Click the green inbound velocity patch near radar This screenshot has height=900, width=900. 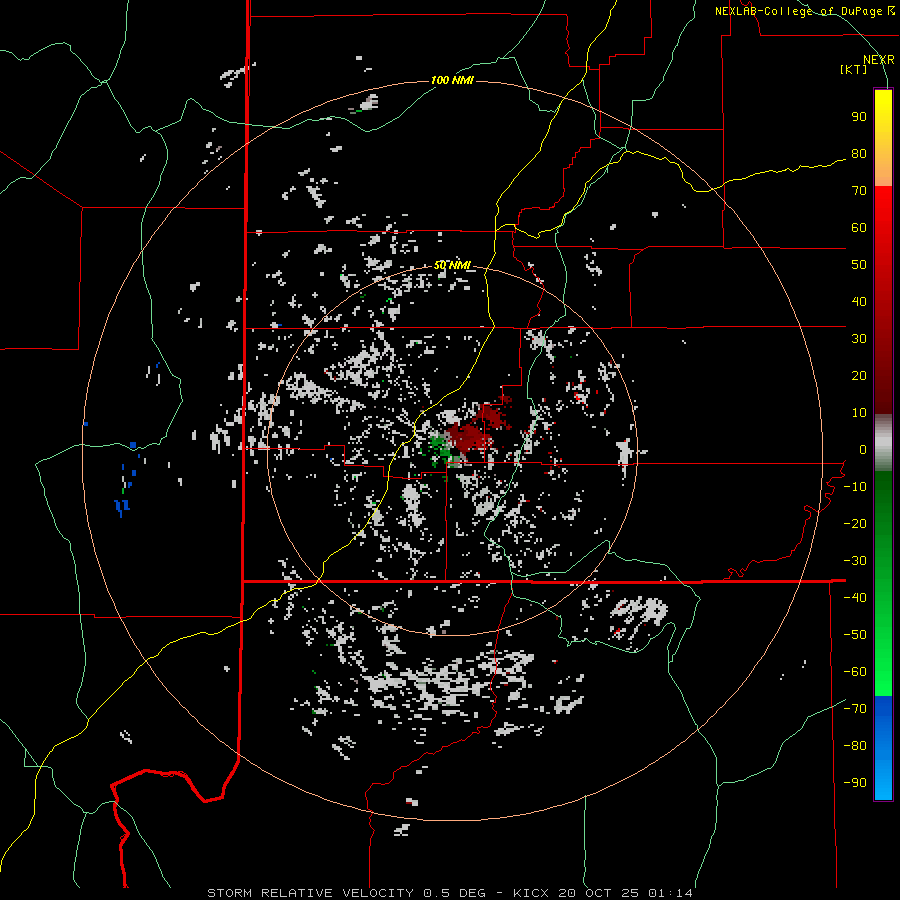[441, 446]
